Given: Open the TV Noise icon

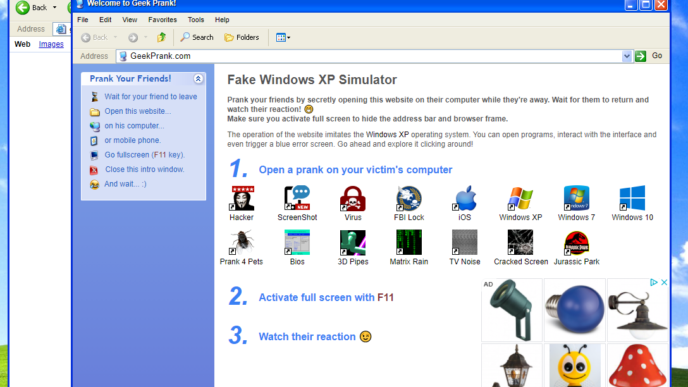Looking at the screenshot, I should click(x=465, y=242).
